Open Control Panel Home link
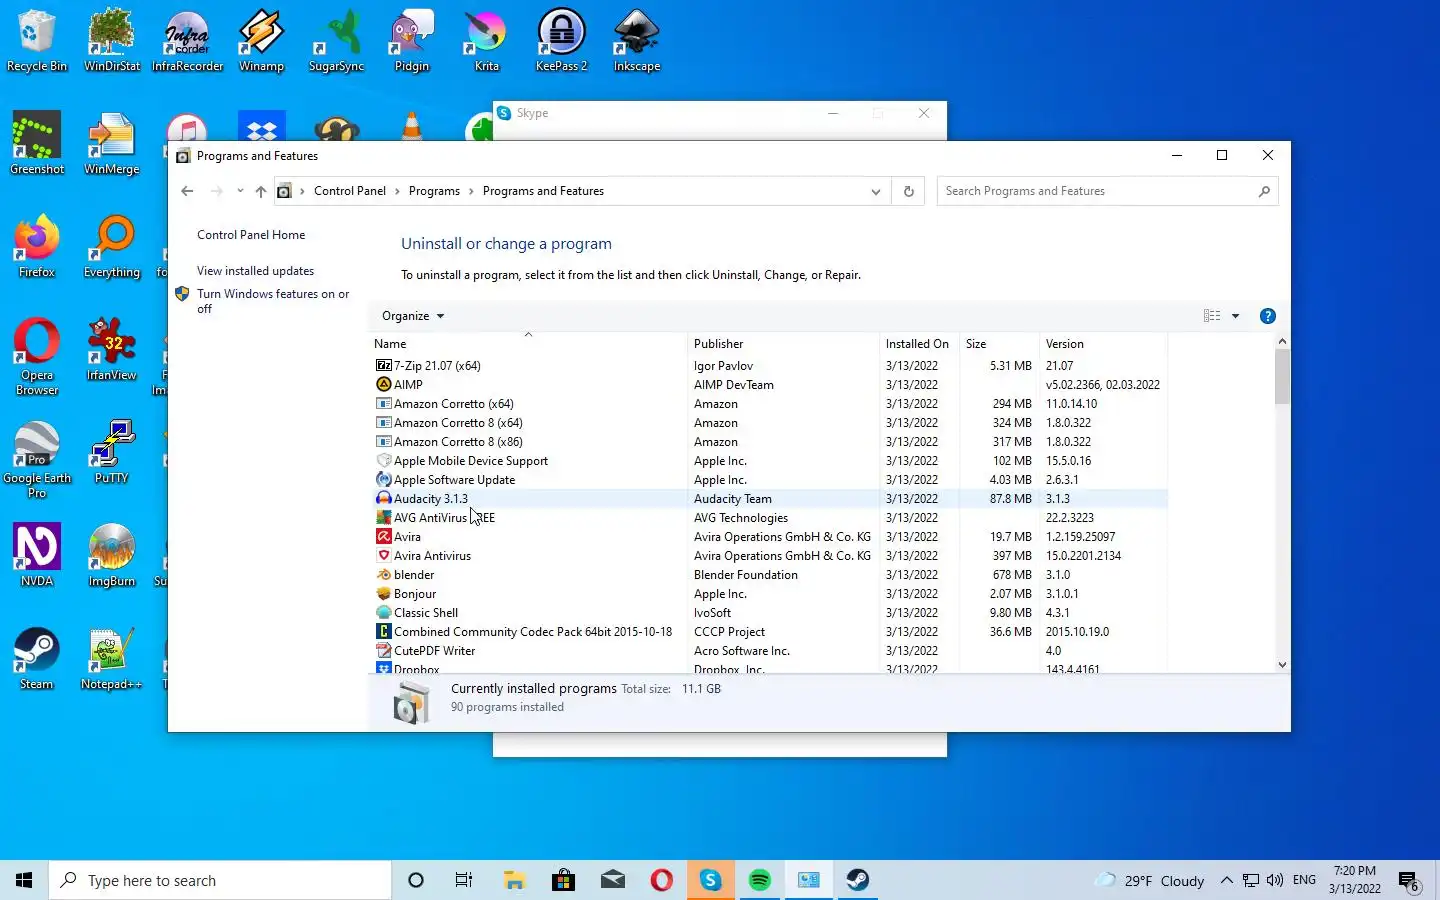Screen dimensions: 1440x900 251,235
